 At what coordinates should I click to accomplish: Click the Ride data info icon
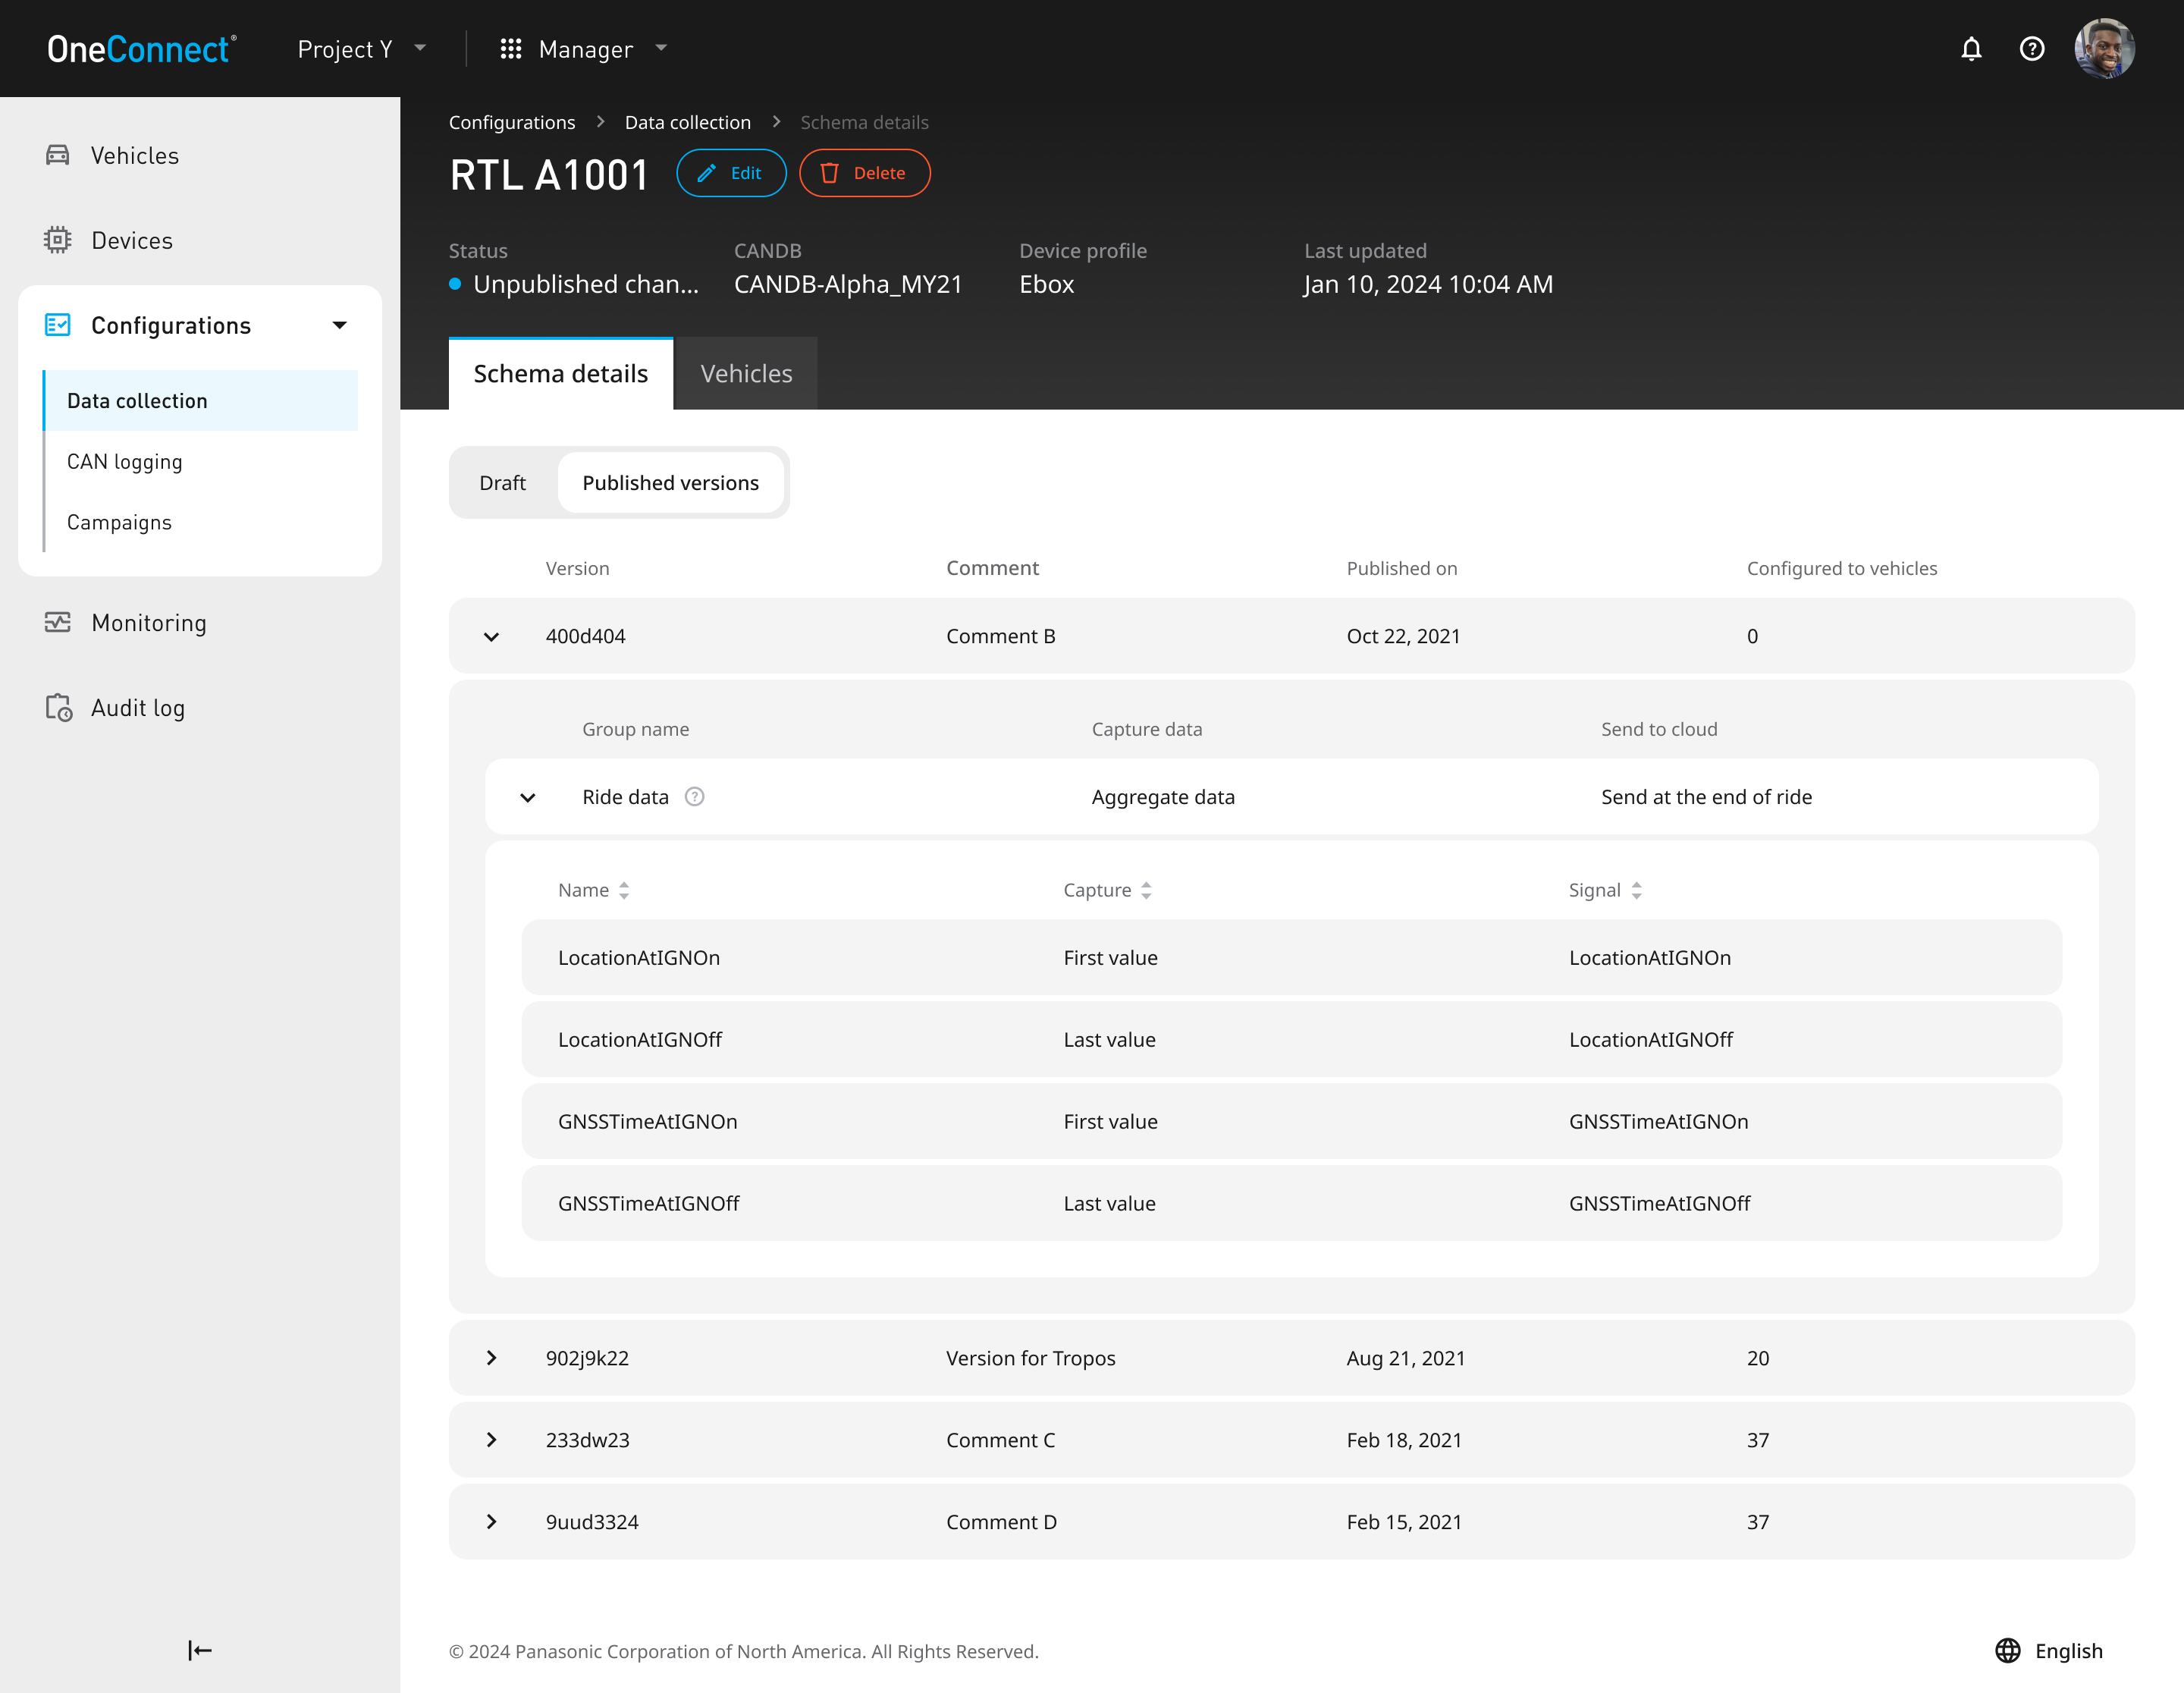[694, 797]
